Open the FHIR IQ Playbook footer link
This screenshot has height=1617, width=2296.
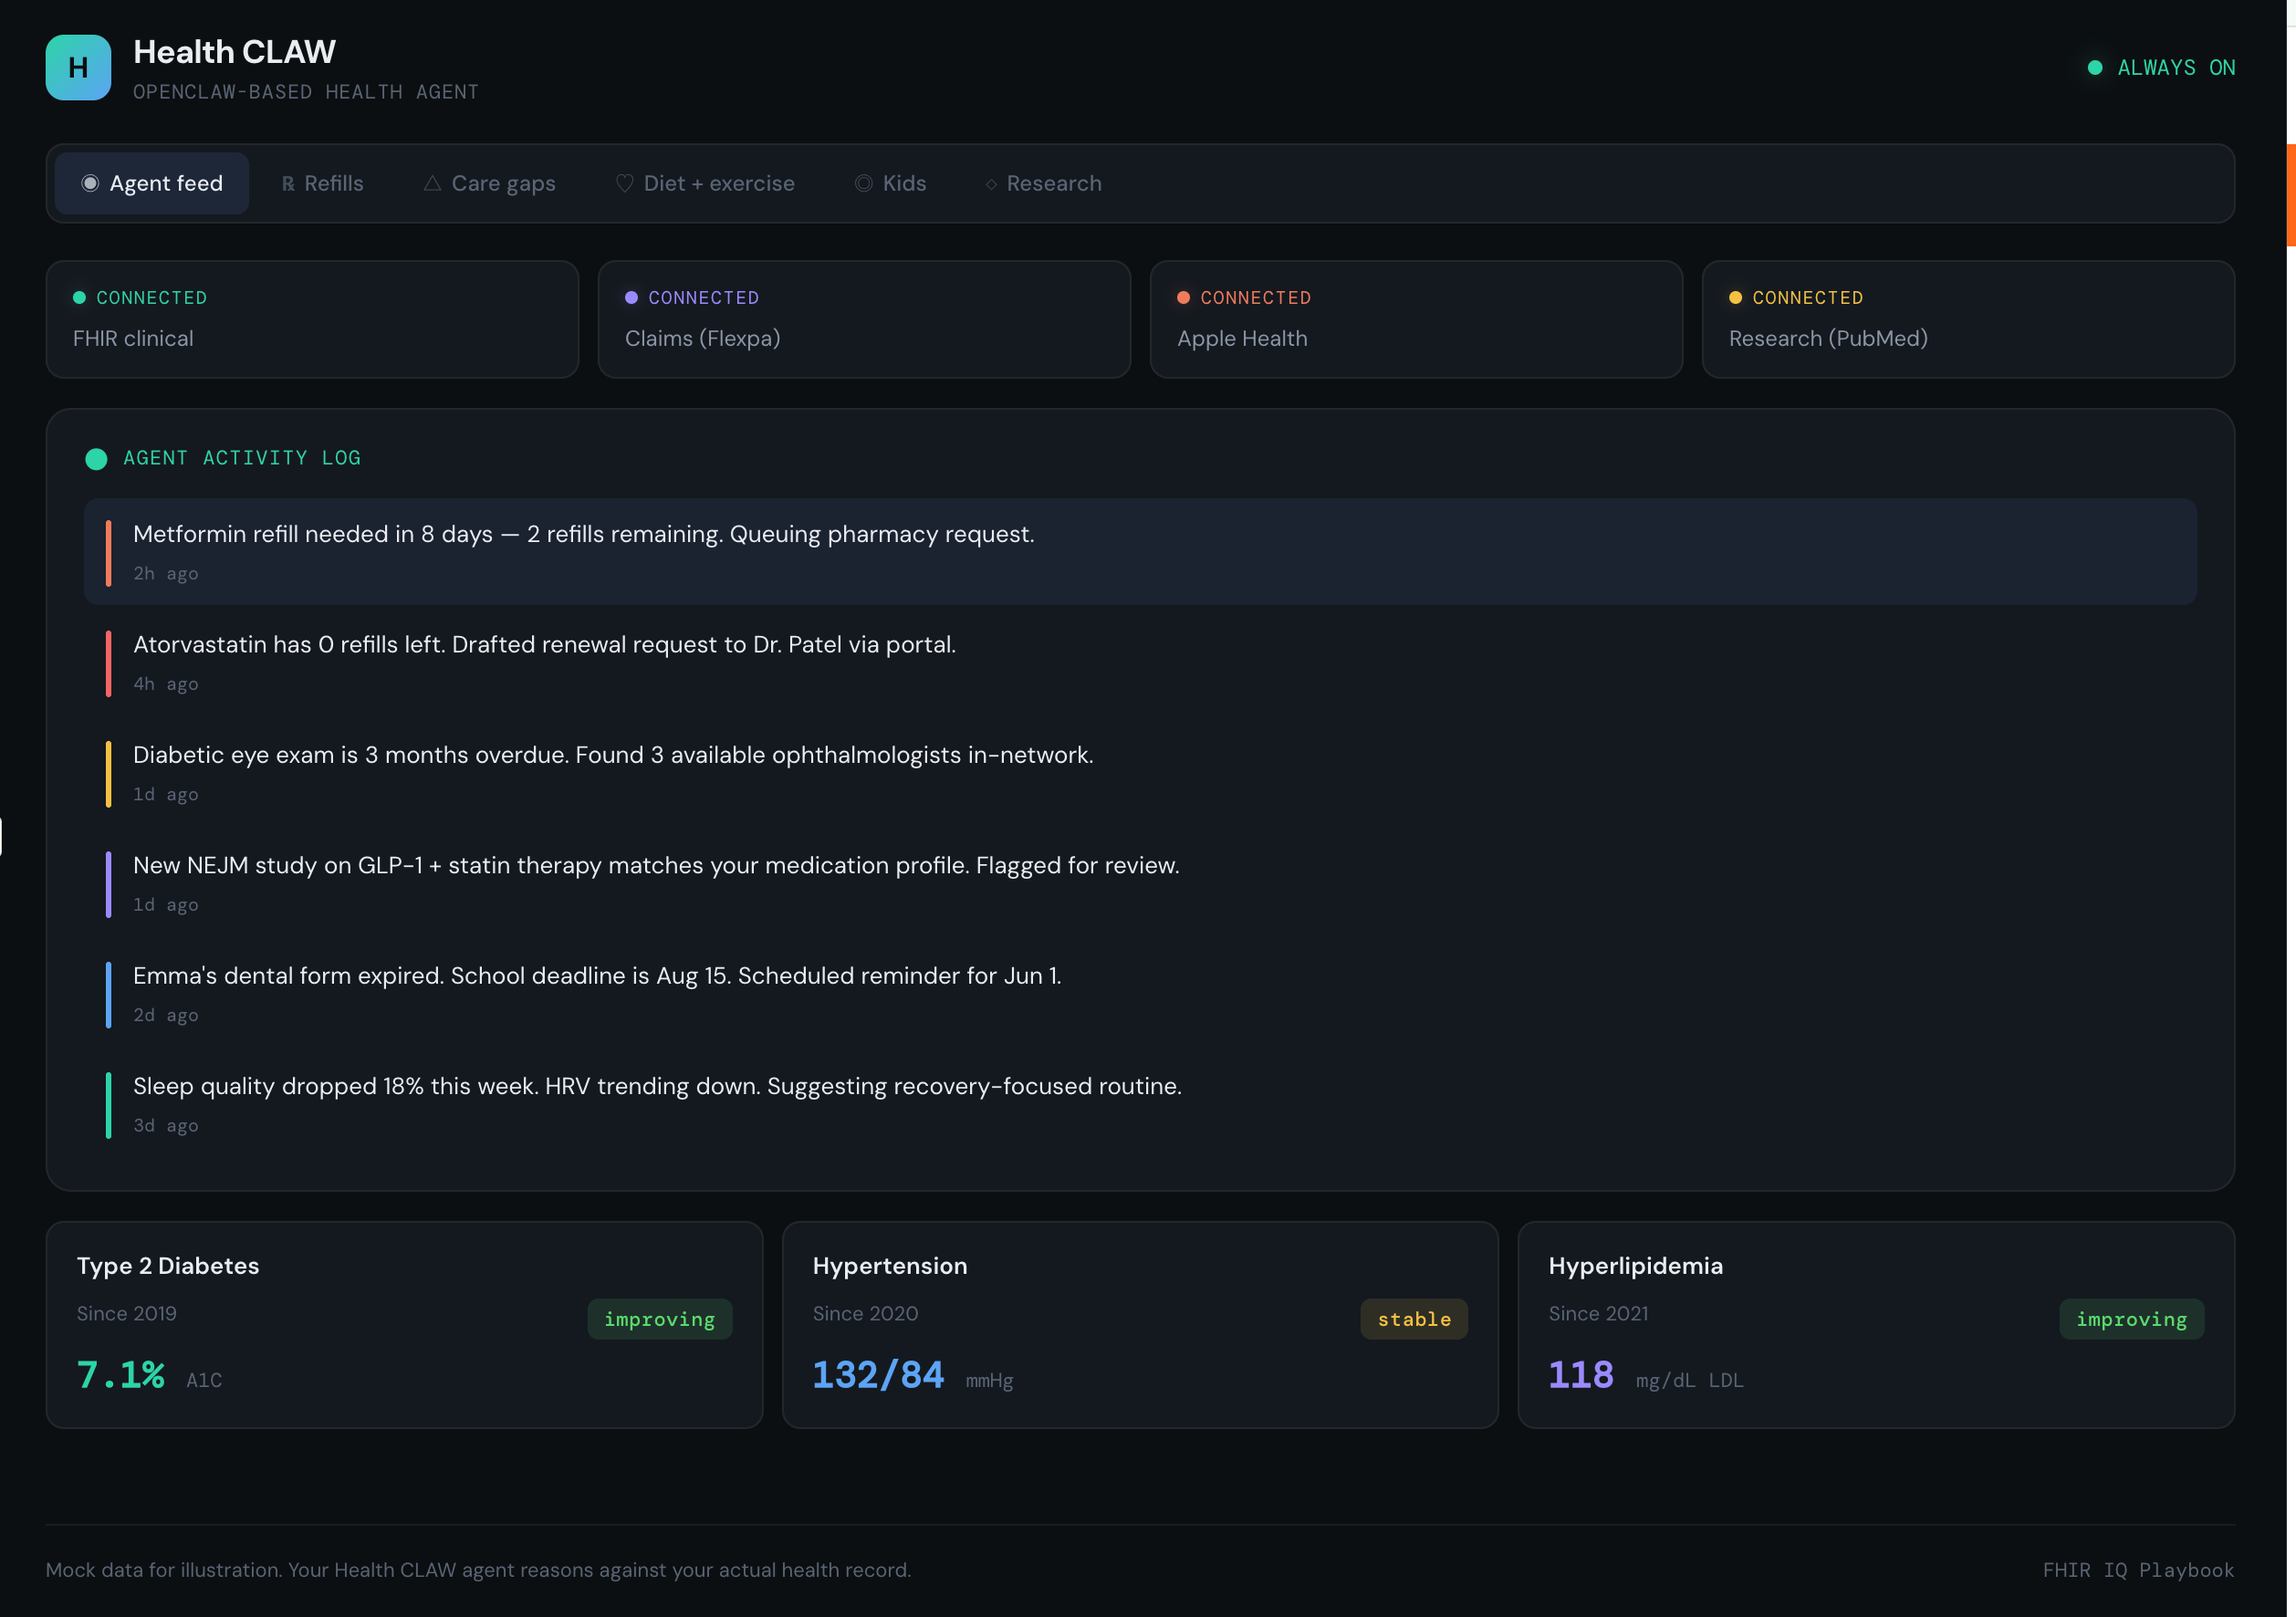coord(2138,1570)
